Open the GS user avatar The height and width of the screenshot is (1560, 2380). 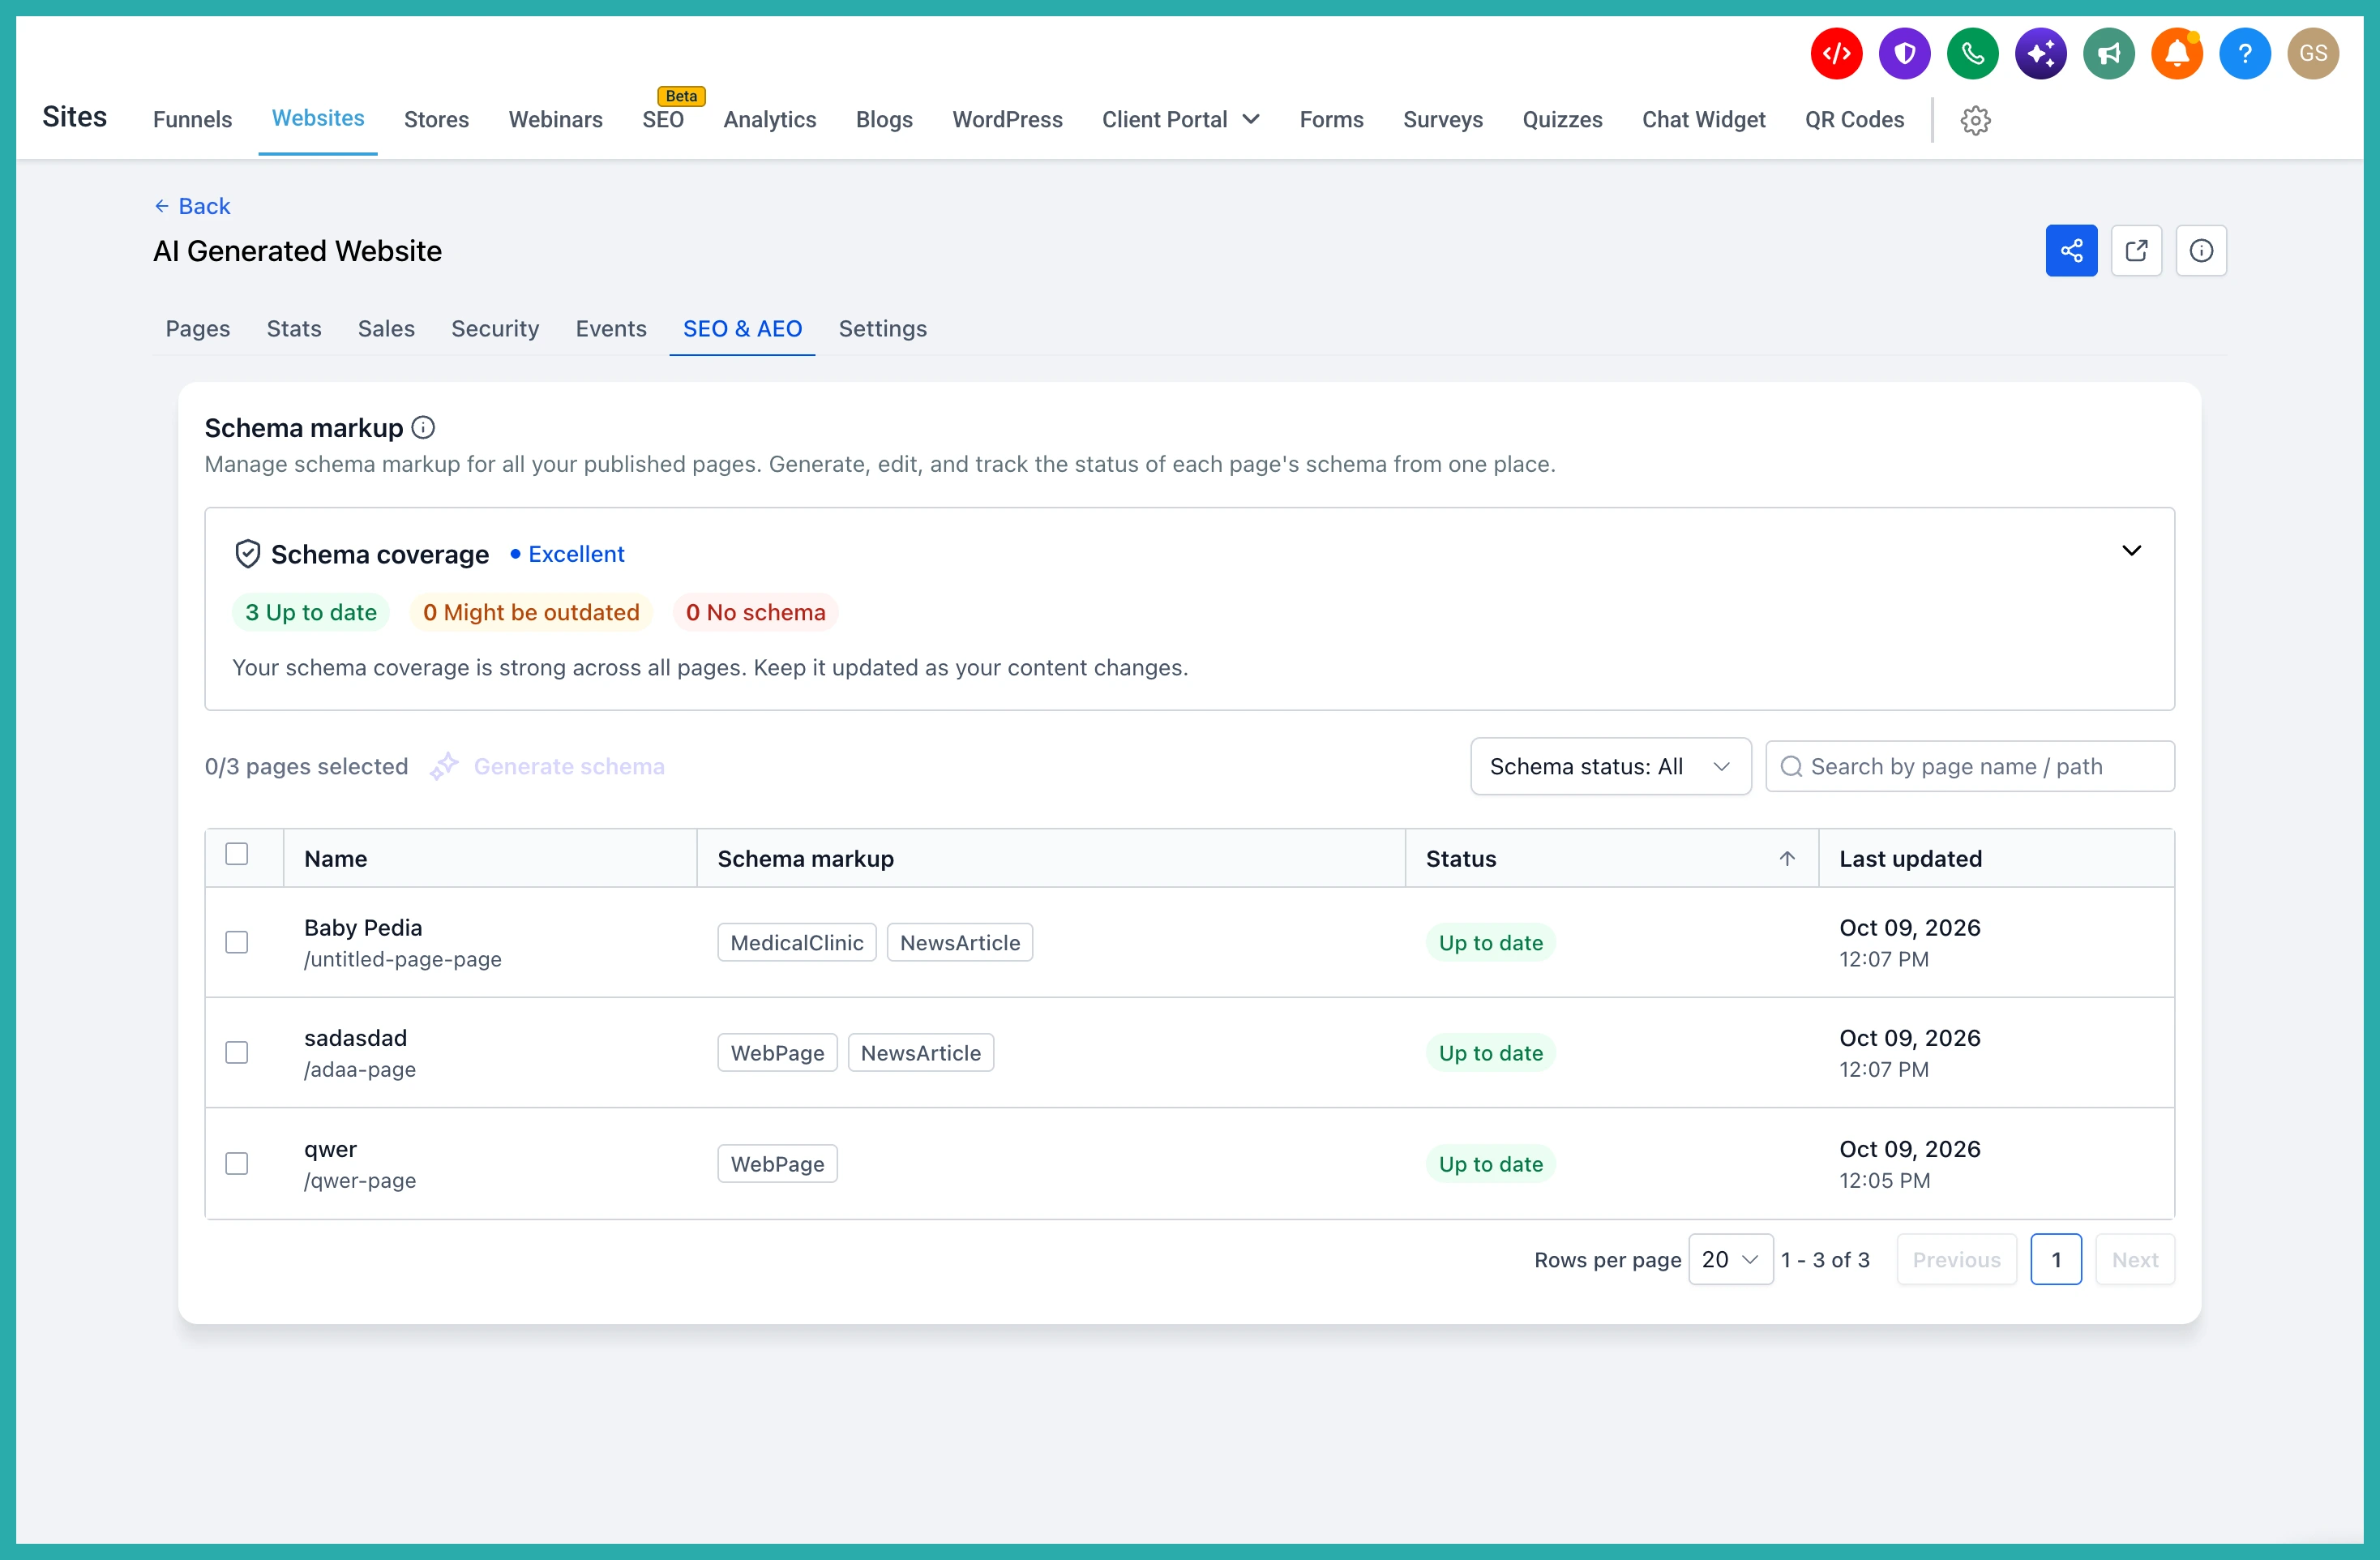[x=2312, y=53]
